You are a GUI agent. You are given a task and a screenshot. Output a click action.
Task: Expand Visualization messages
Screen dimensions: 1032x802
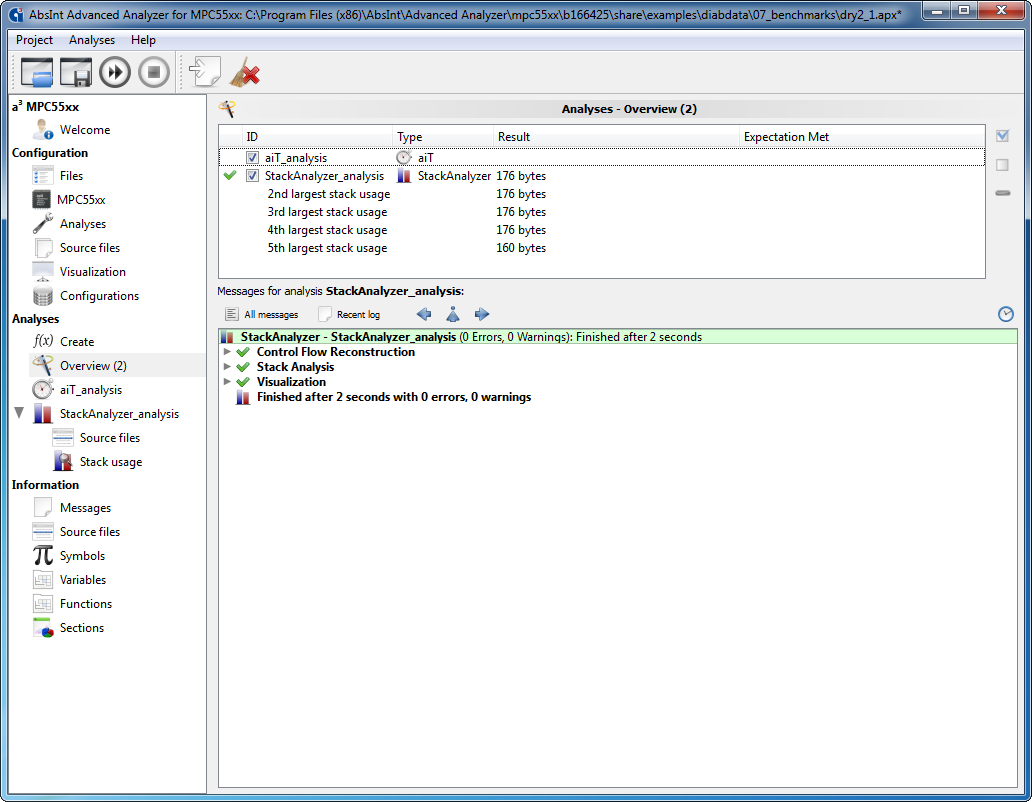coord(227,382)
